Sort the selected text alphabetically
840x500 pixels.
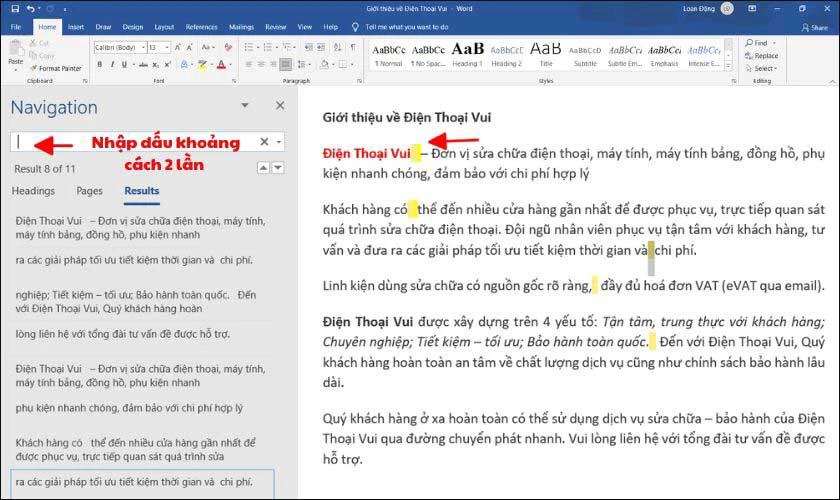click(338, 48)
